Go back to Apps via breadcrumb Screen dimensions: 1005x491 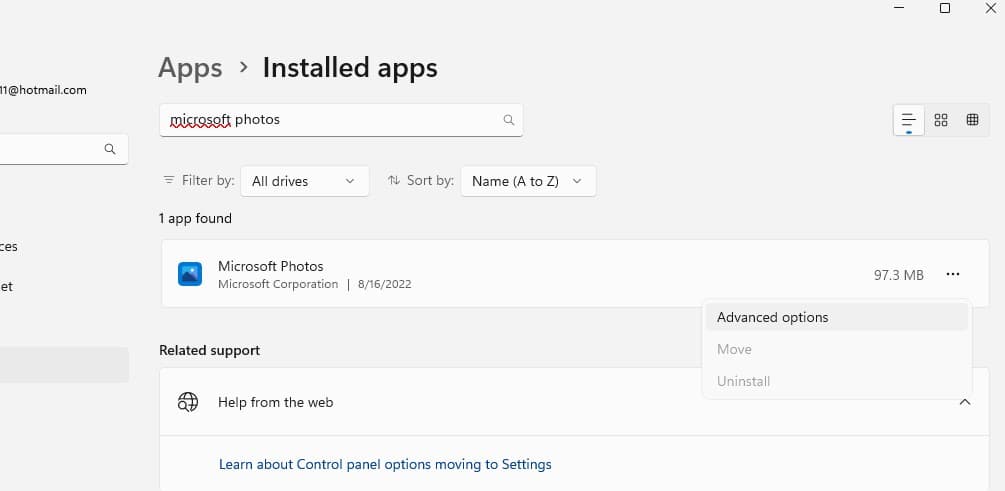[x=190, y=68]
